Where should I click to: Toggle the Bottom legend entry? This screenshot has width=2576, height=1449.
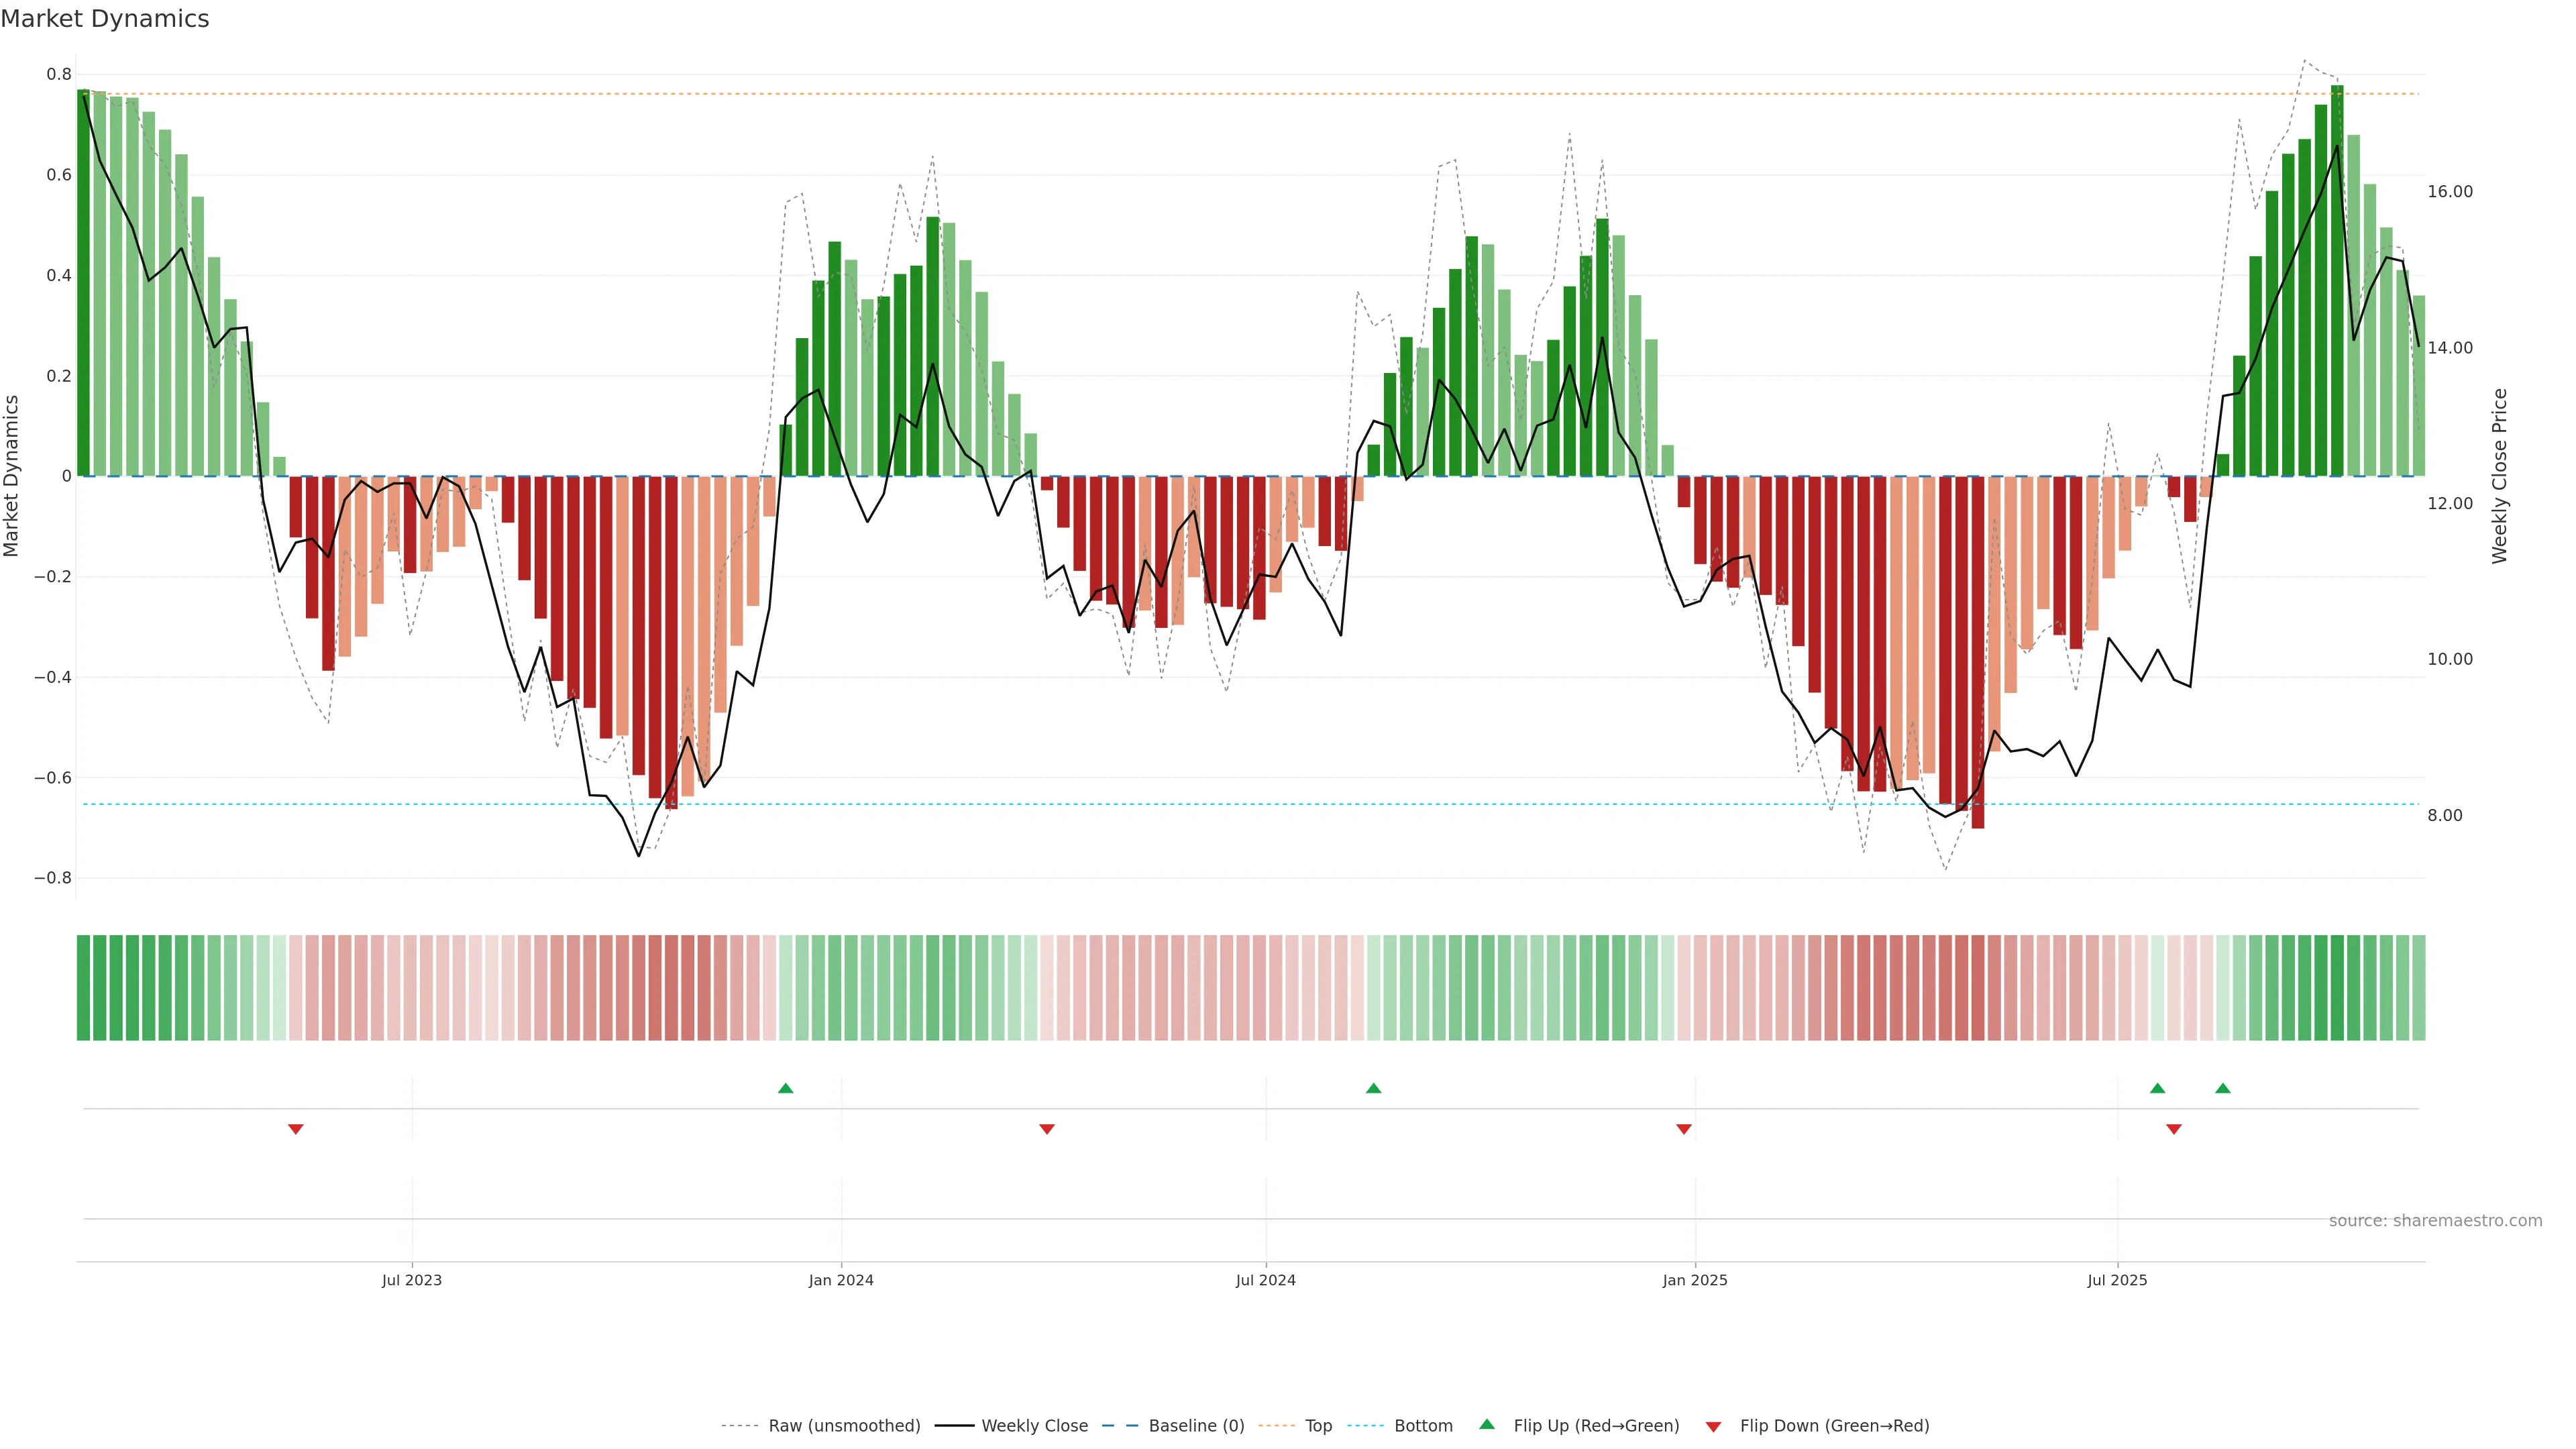click(x=1423, y=1425)
